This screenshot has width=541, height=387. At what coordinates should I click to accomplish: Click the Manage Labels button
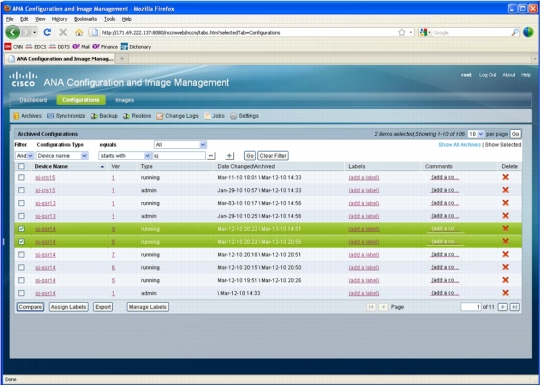(x=148, y=307)
